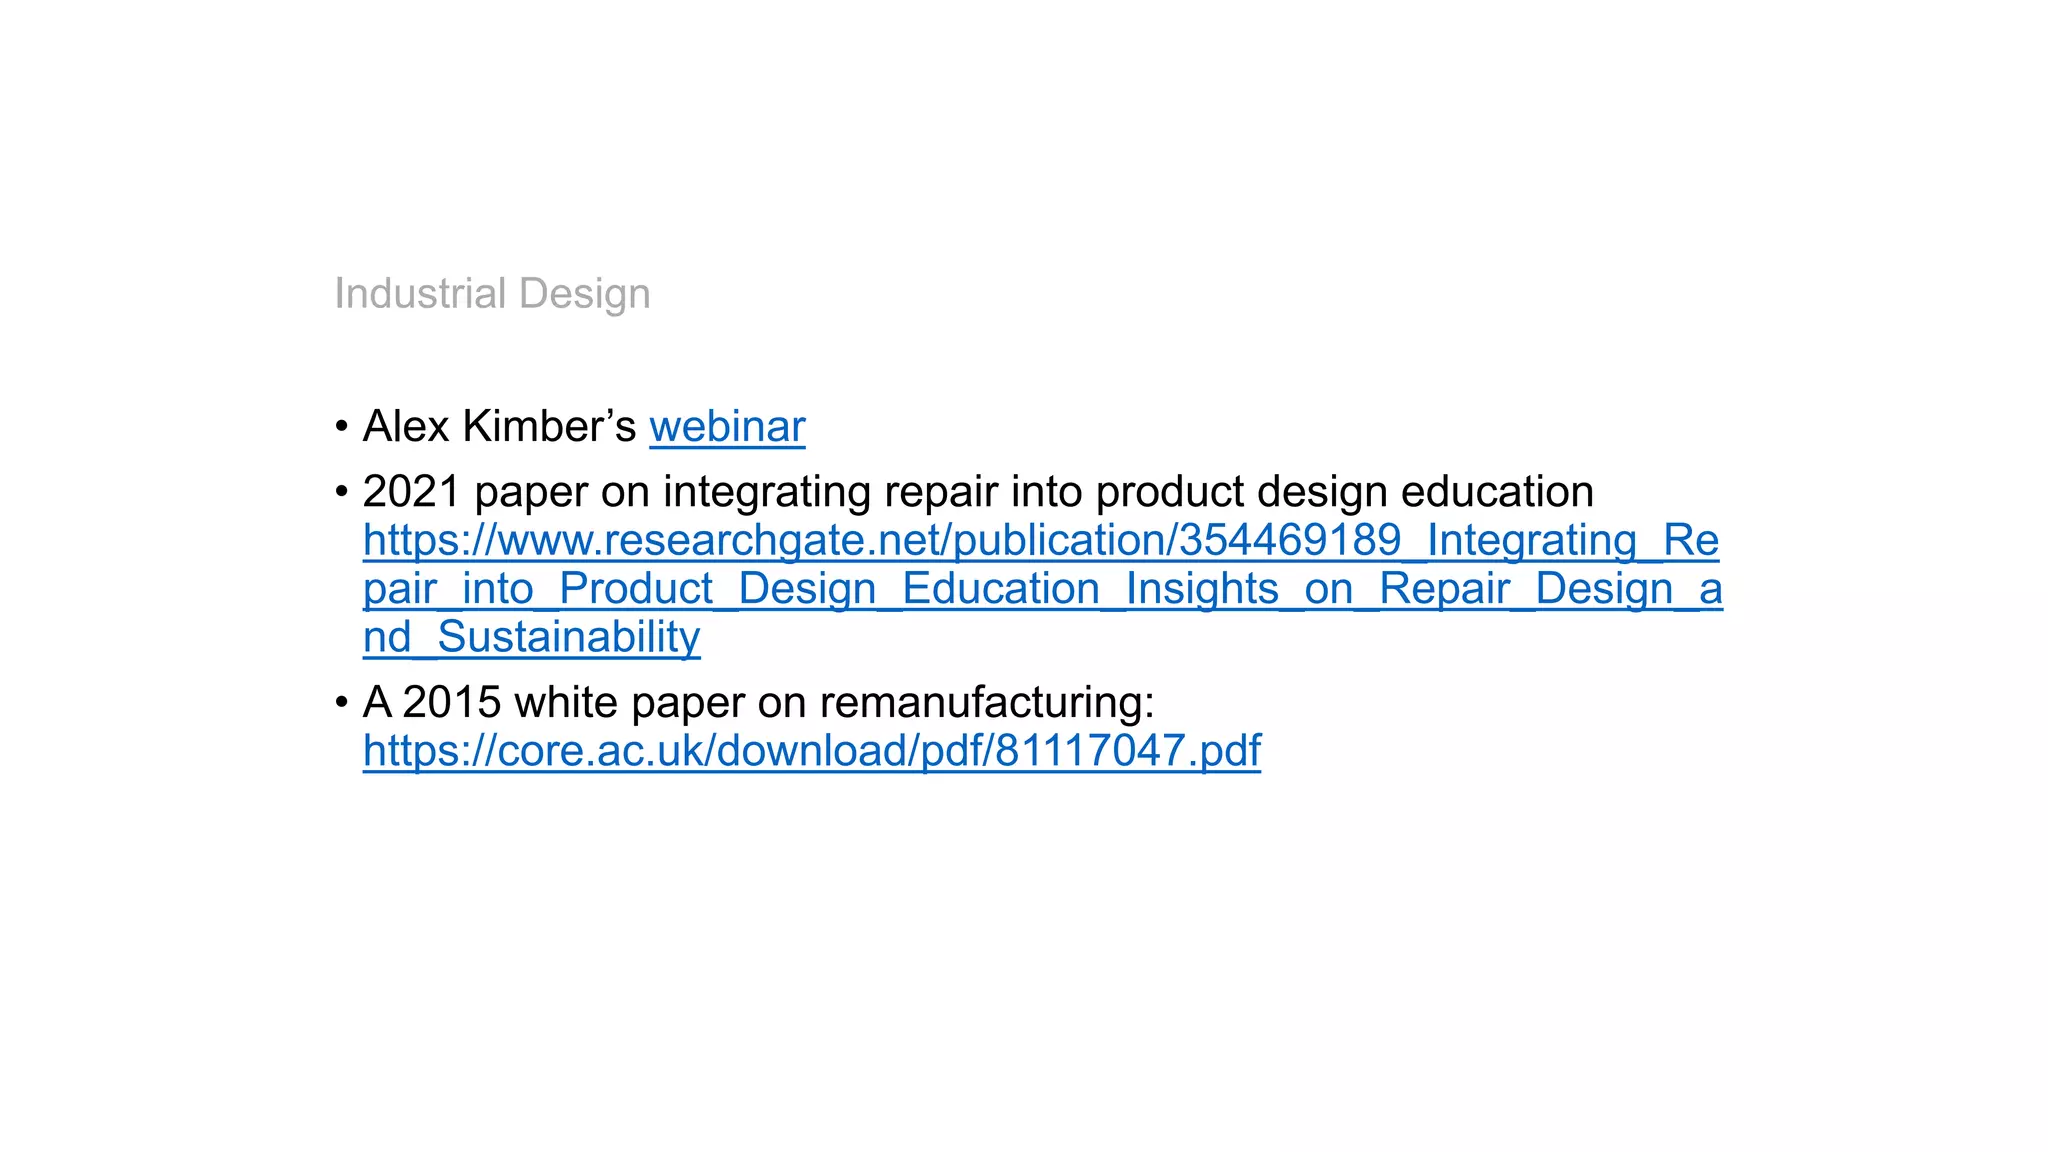Image resolution: width=2048 pixels, height=1152 pixels.
Task: Click "Insights_on_Repair" in the URL
Action: 1317,589
